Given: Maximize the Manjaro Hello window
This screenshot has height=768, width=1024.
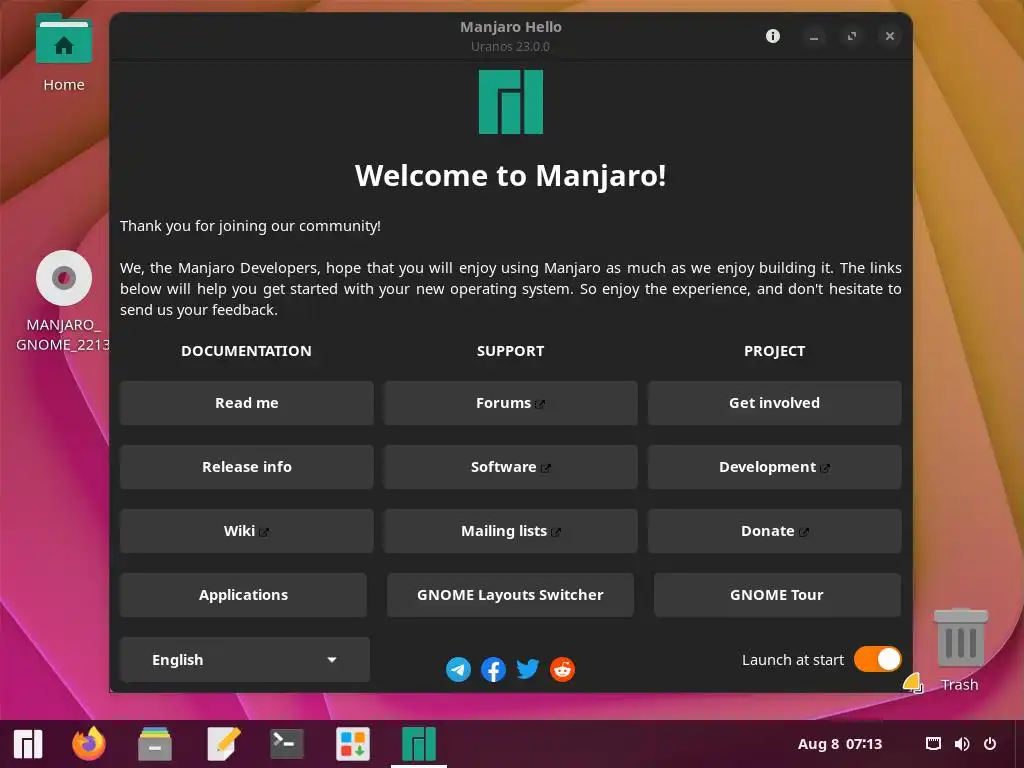Looking at the screenshot, I should pos(852,36).
